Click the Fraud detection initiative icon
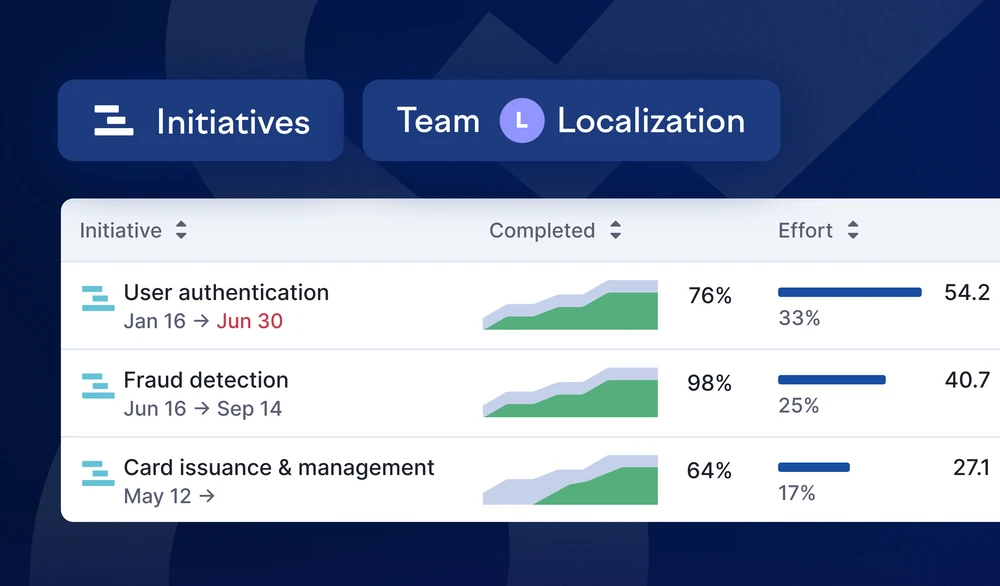Viewport: 1000px width, 586px height. pyautogui.click(x=98, y=386)
